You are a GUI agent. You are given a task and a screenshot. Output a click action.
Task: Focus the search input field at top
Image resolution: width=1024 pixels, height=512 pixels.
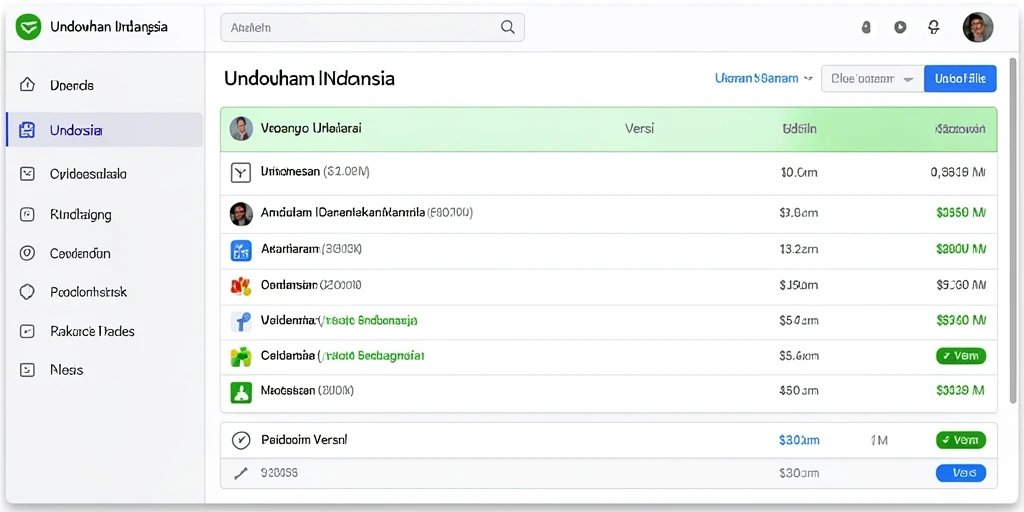pos(372,27)
